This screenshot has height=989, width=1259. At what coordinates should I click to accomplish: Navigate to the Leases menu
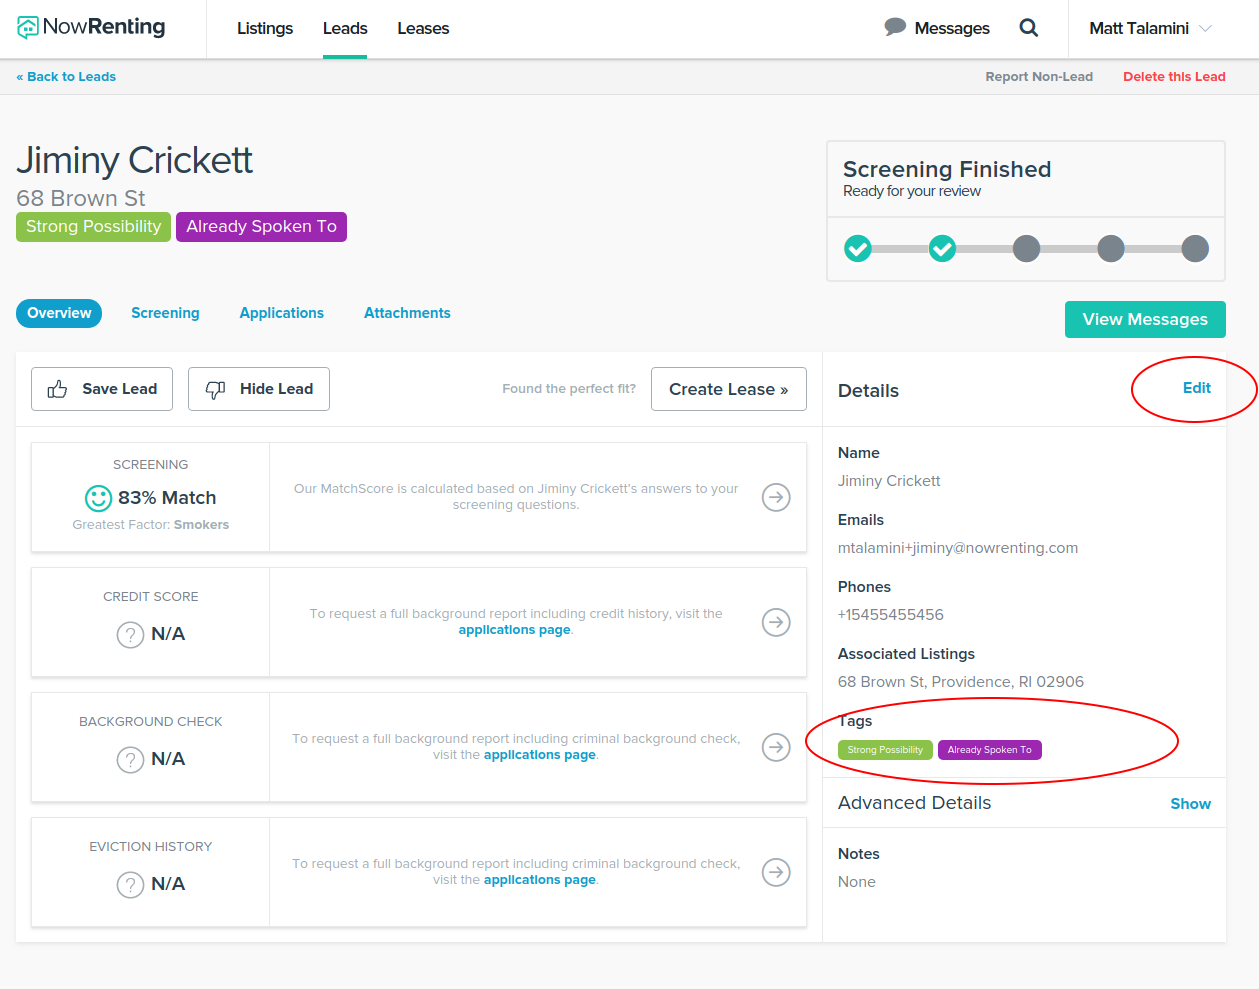tap(423, 28)
